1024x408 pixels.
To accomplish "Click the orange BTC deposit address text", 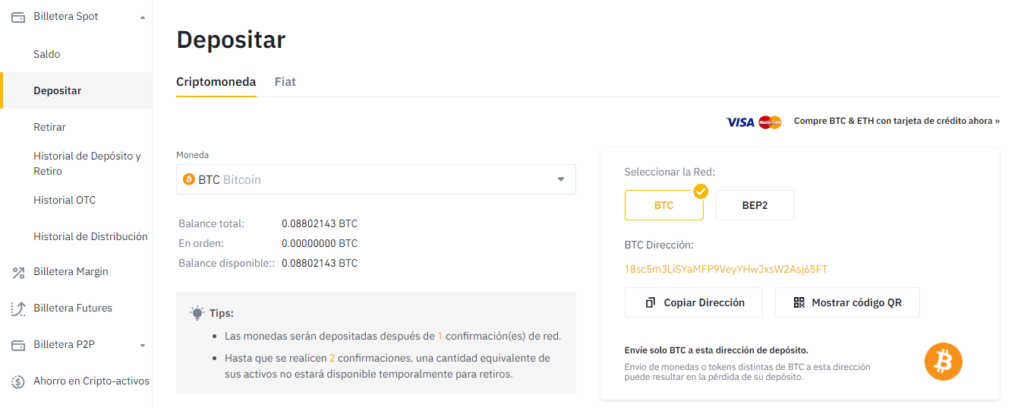I will (726, 269).
